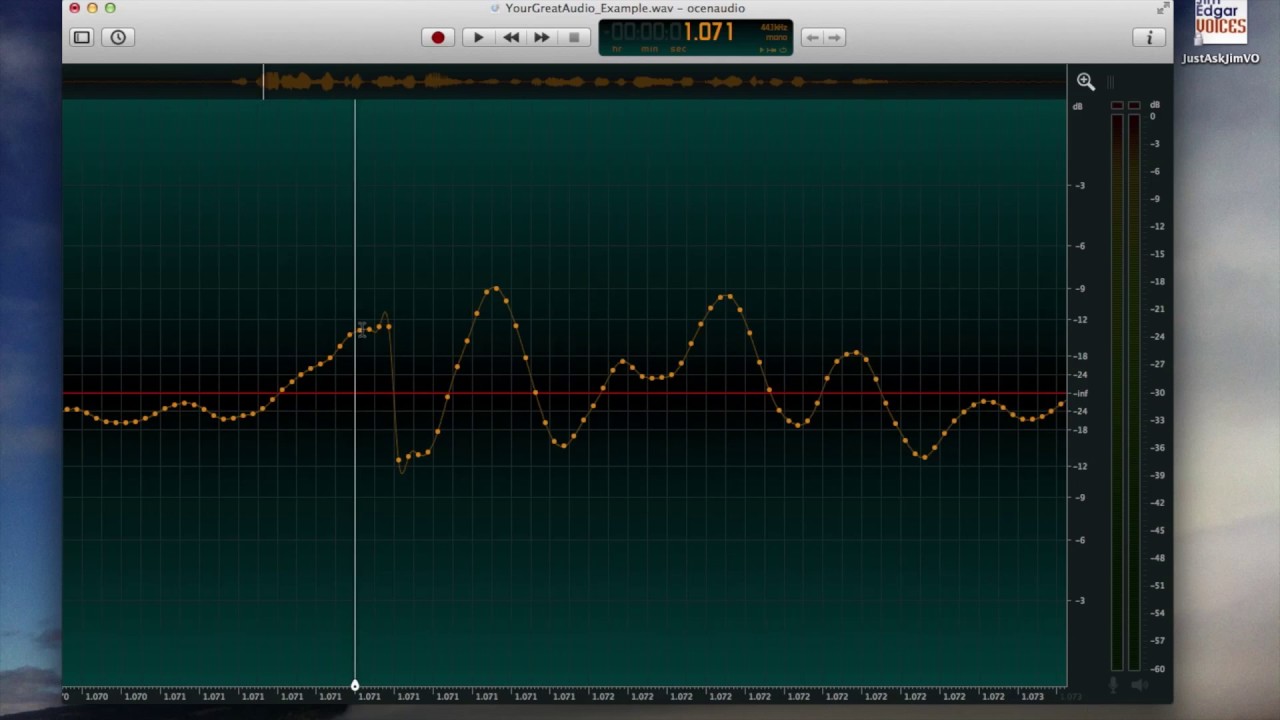This screenshot has width=1280, height=720.
Task: Click the fullscreen toggle in the window corner
Action: tap(1163, 8)
